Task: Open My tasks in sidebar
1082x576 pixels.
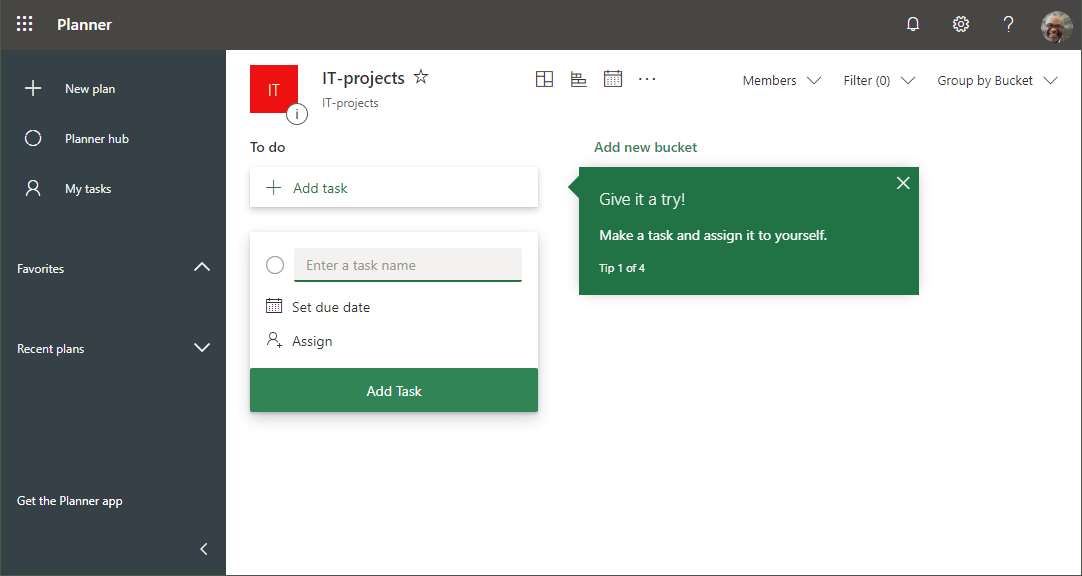Action: (88, 189)
